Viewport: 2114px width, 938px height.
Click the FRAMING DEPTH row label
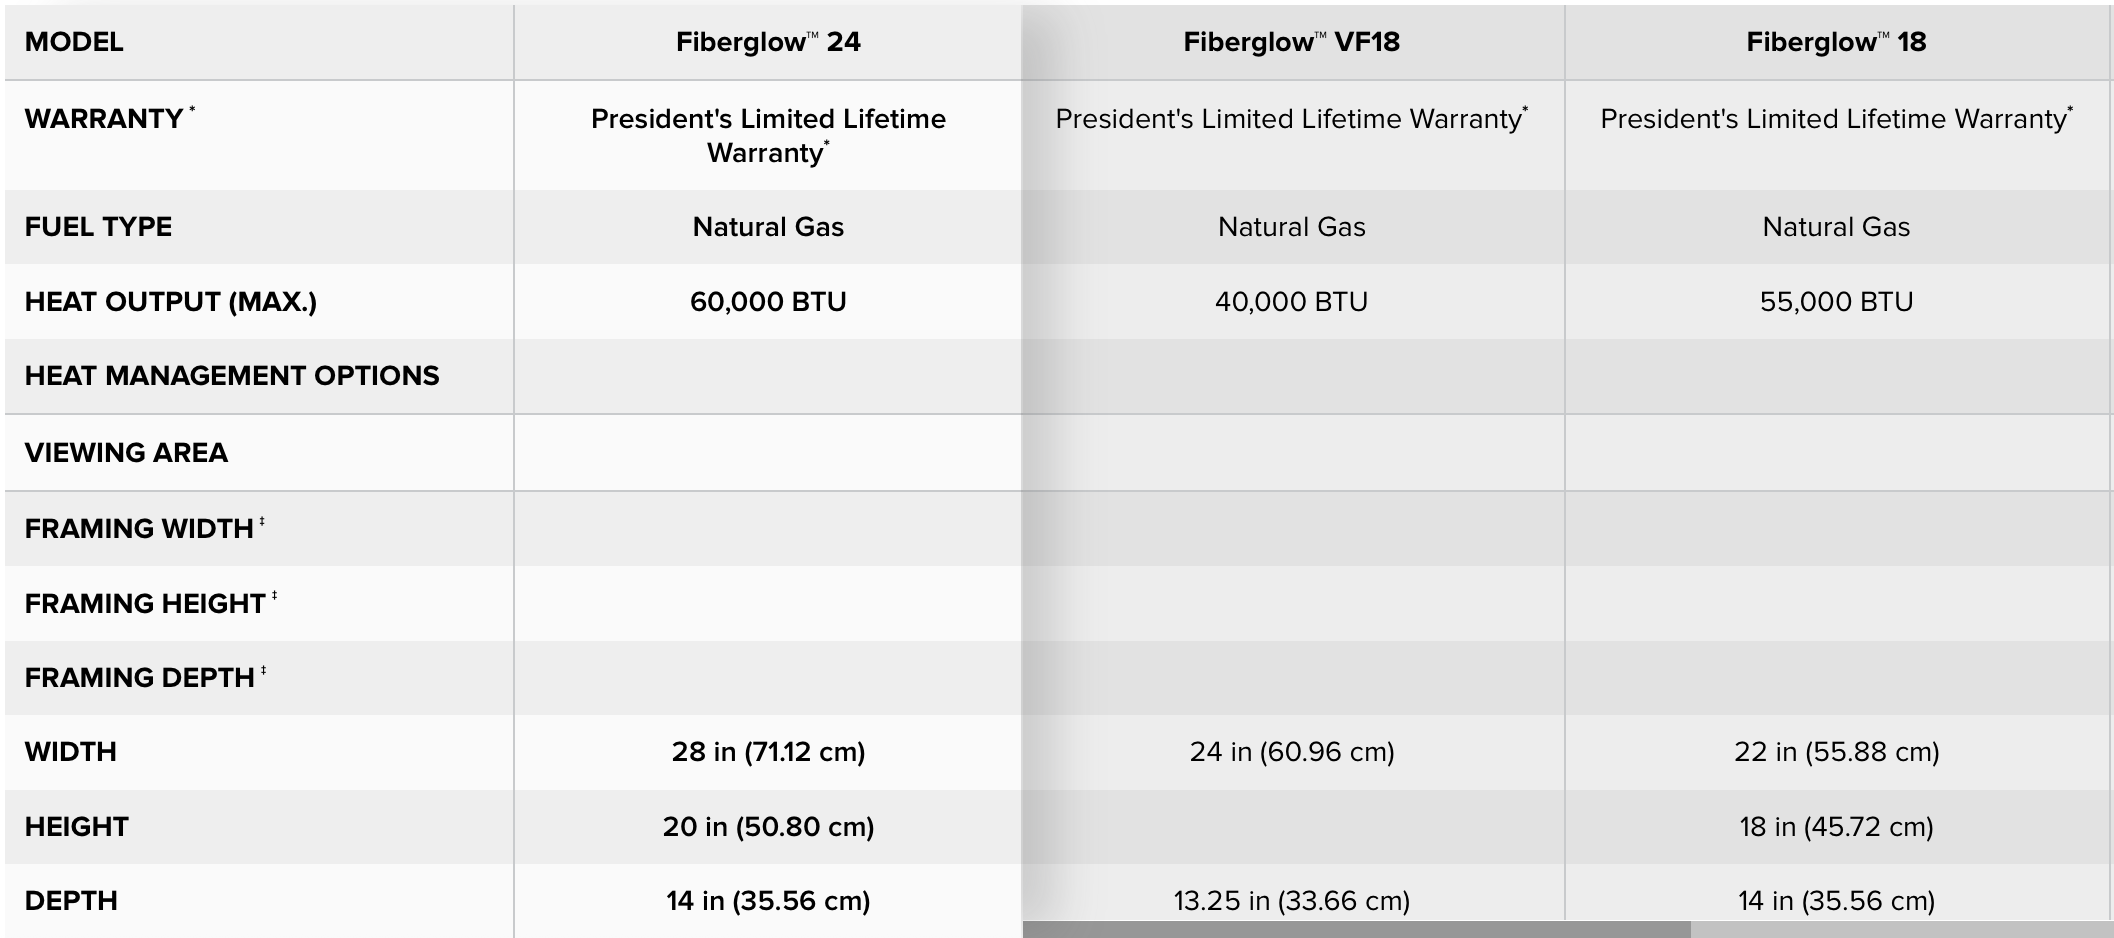[139, 678]
